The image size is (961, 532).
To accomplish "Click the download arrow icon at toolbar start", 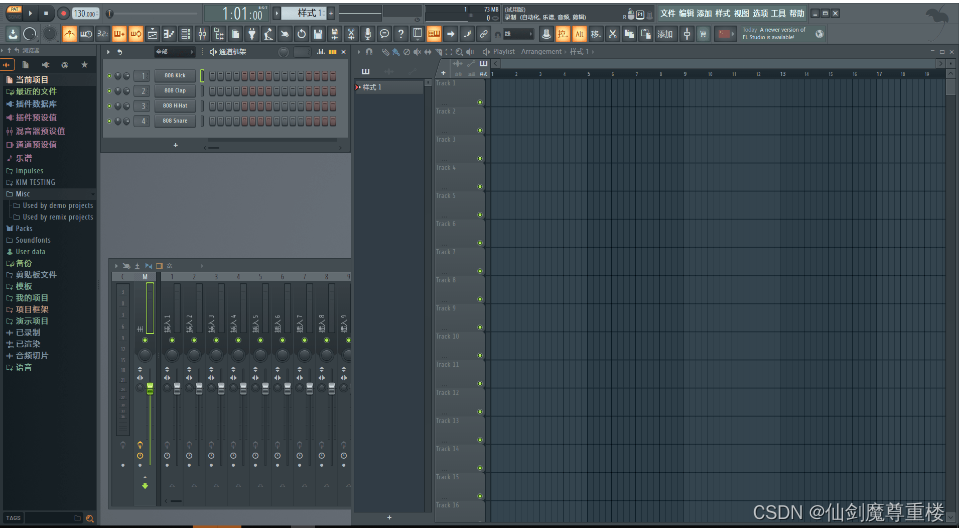I will click(x=13, y=34).
